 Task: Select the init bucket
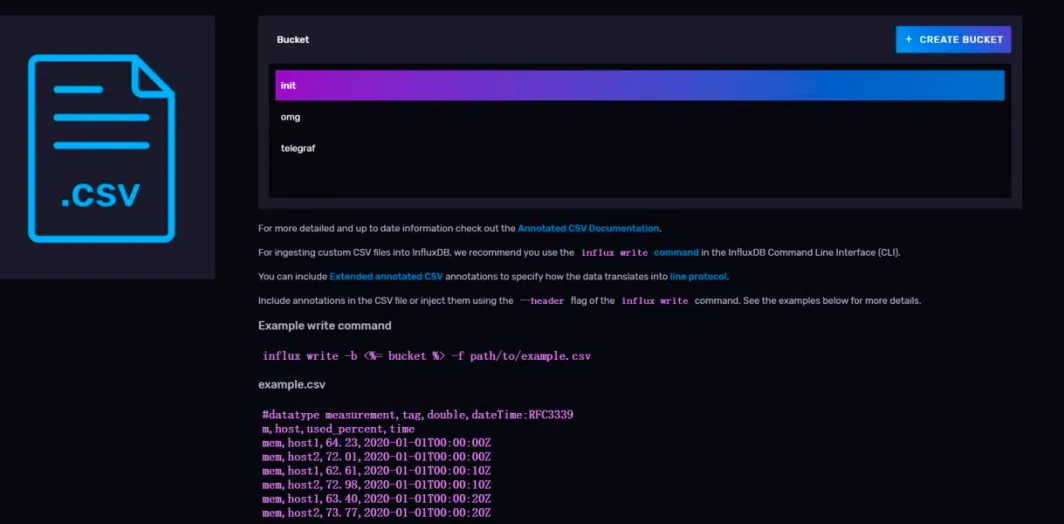click(x=639, y=85)
